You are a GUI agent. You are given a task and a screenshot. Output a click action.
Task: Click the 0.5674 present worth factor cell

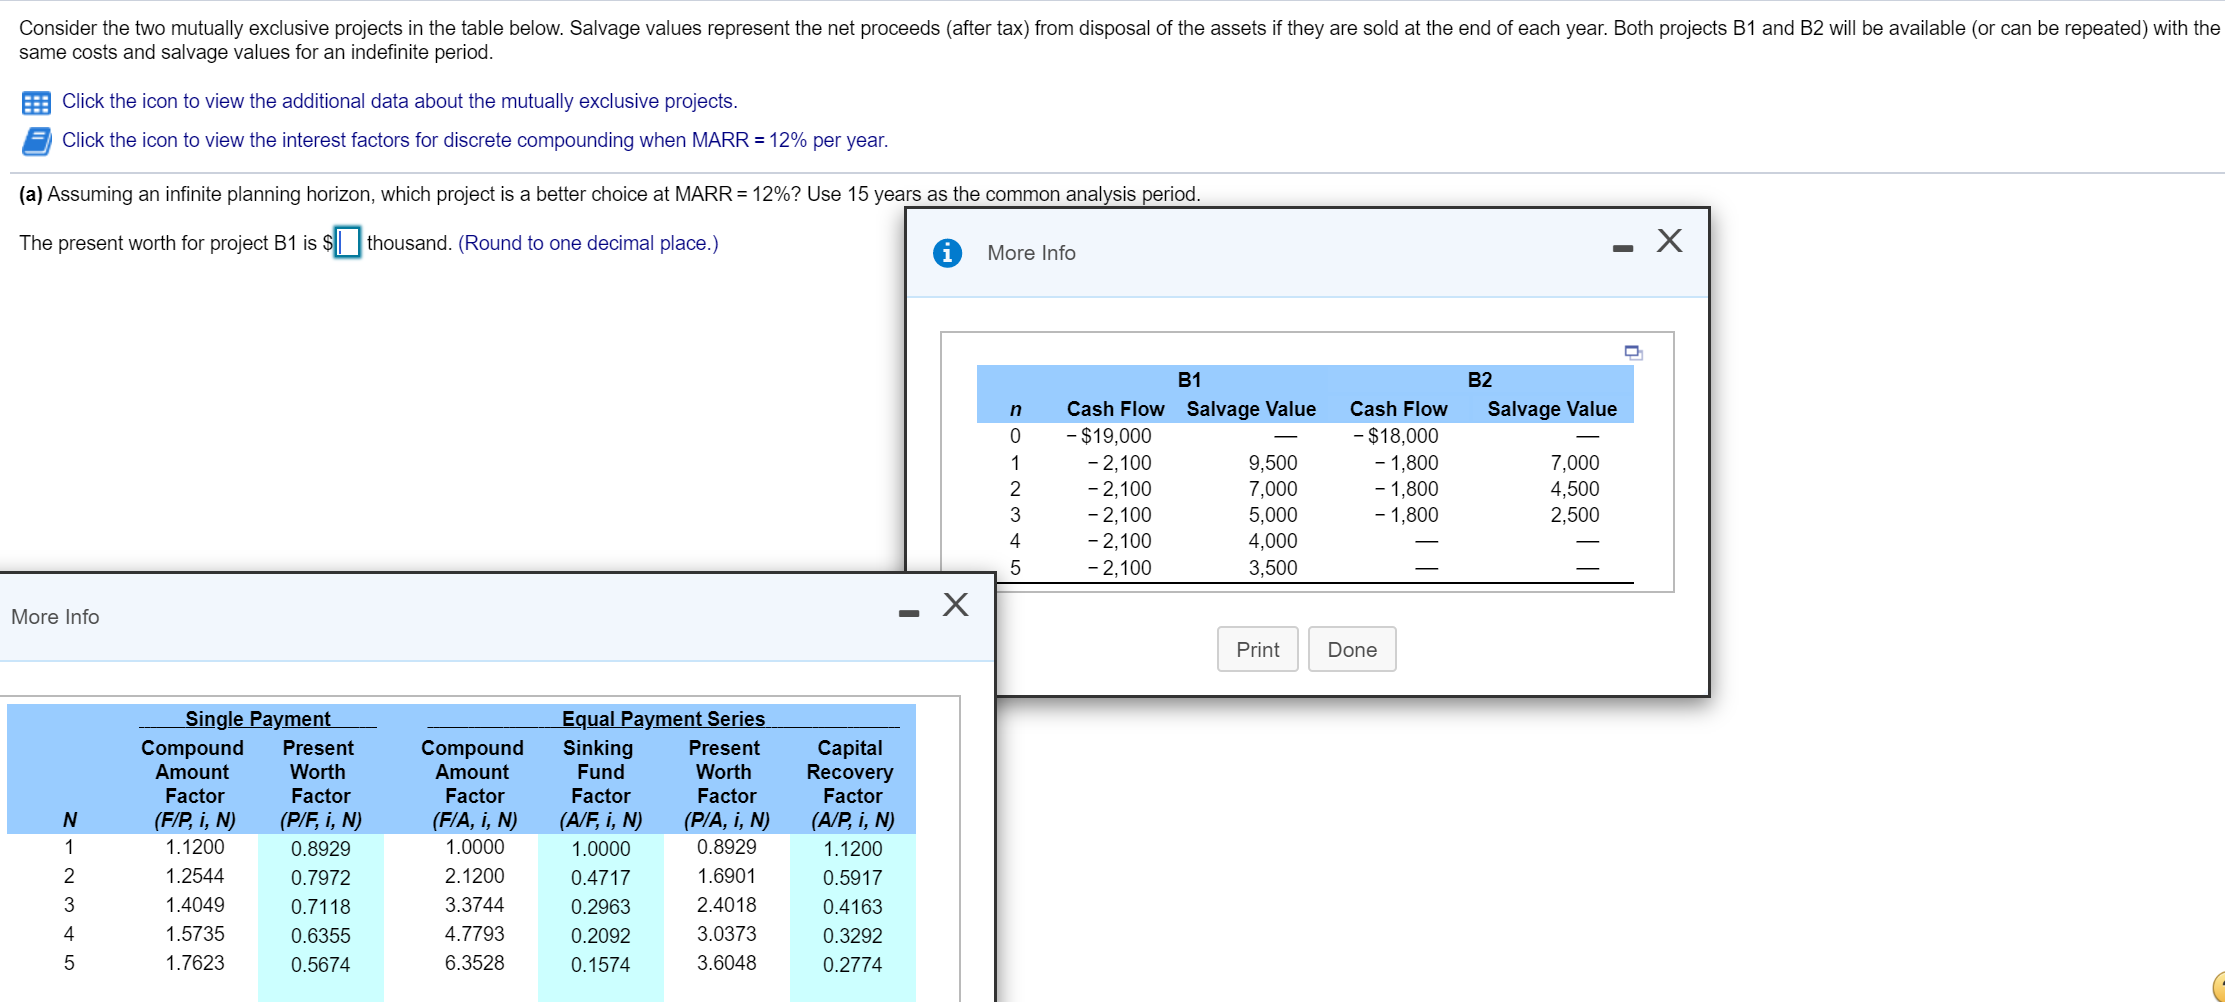tap(320, 965)
